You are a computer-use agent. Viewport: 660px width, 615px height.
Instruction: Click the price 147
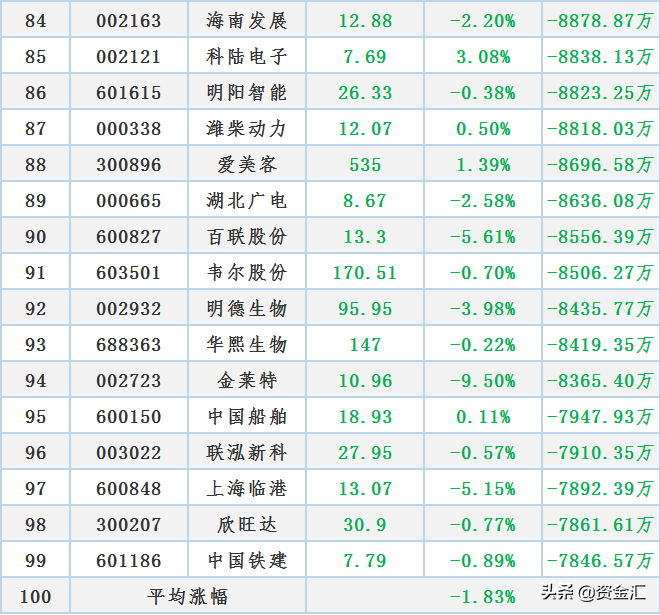pyautogui.click(x=365, y=345)
